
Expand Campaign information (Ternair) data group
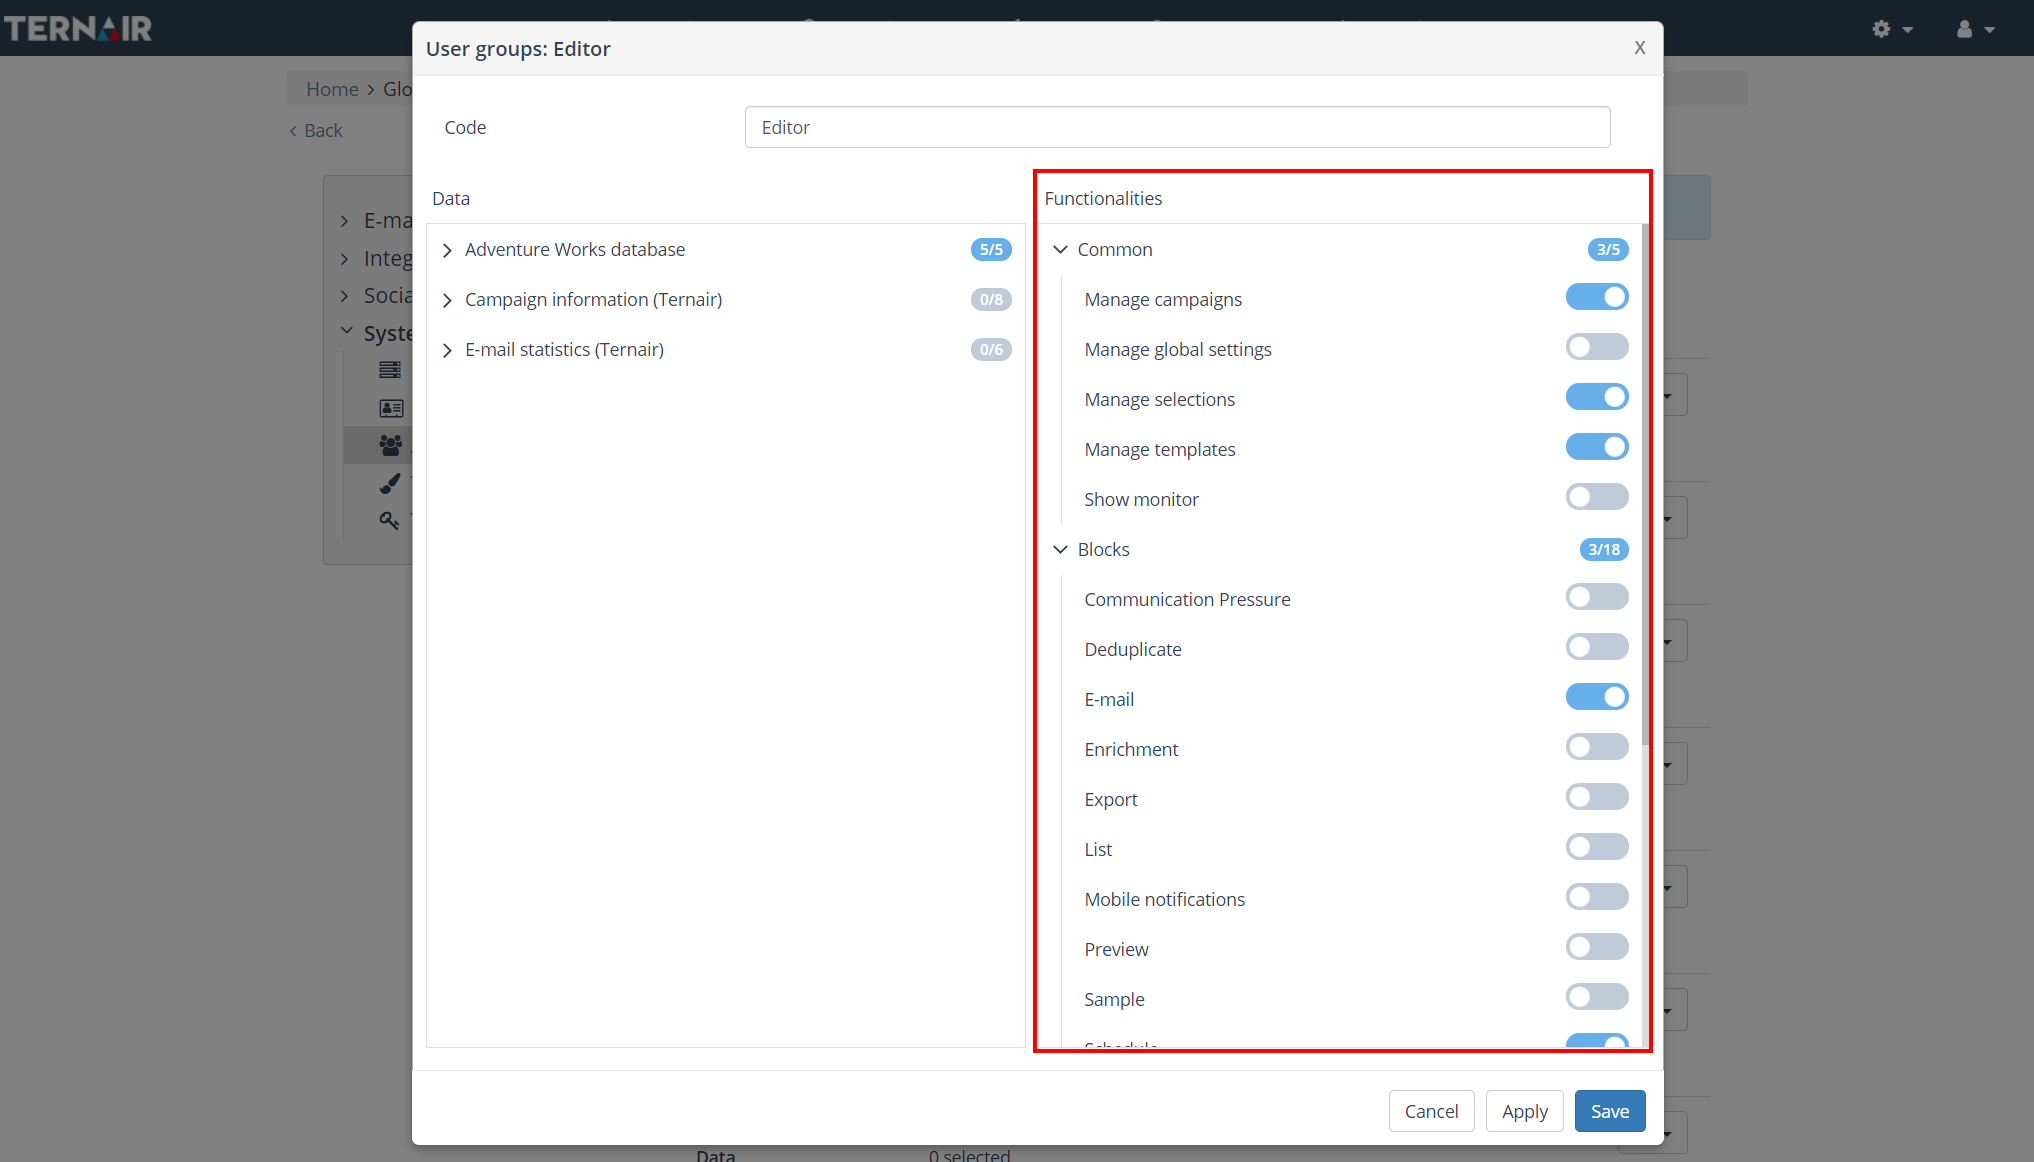[447, 300]
